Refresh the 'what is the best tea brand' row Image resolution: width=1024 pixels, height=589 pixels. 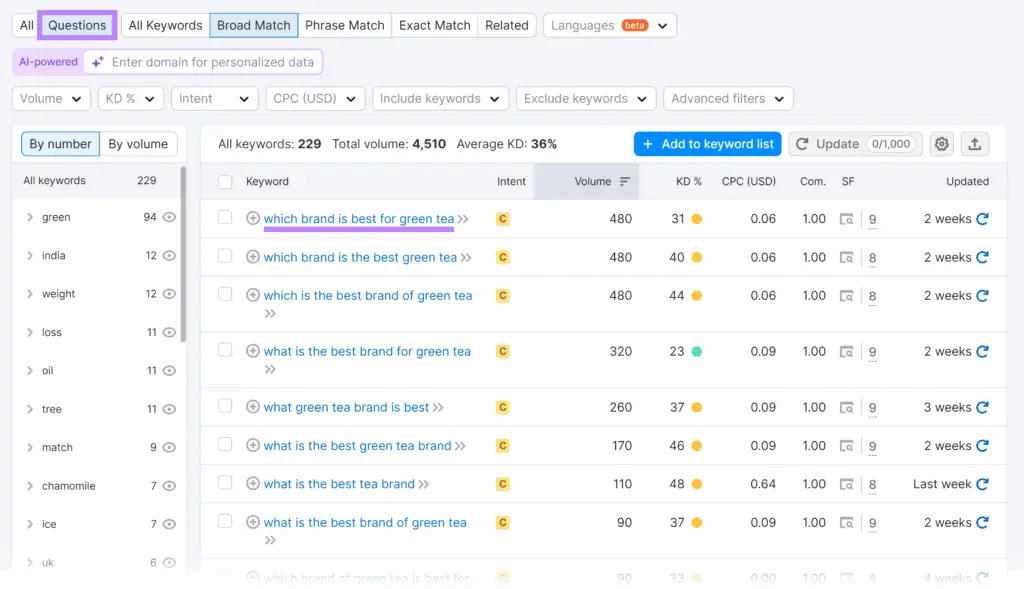point(982,484)
